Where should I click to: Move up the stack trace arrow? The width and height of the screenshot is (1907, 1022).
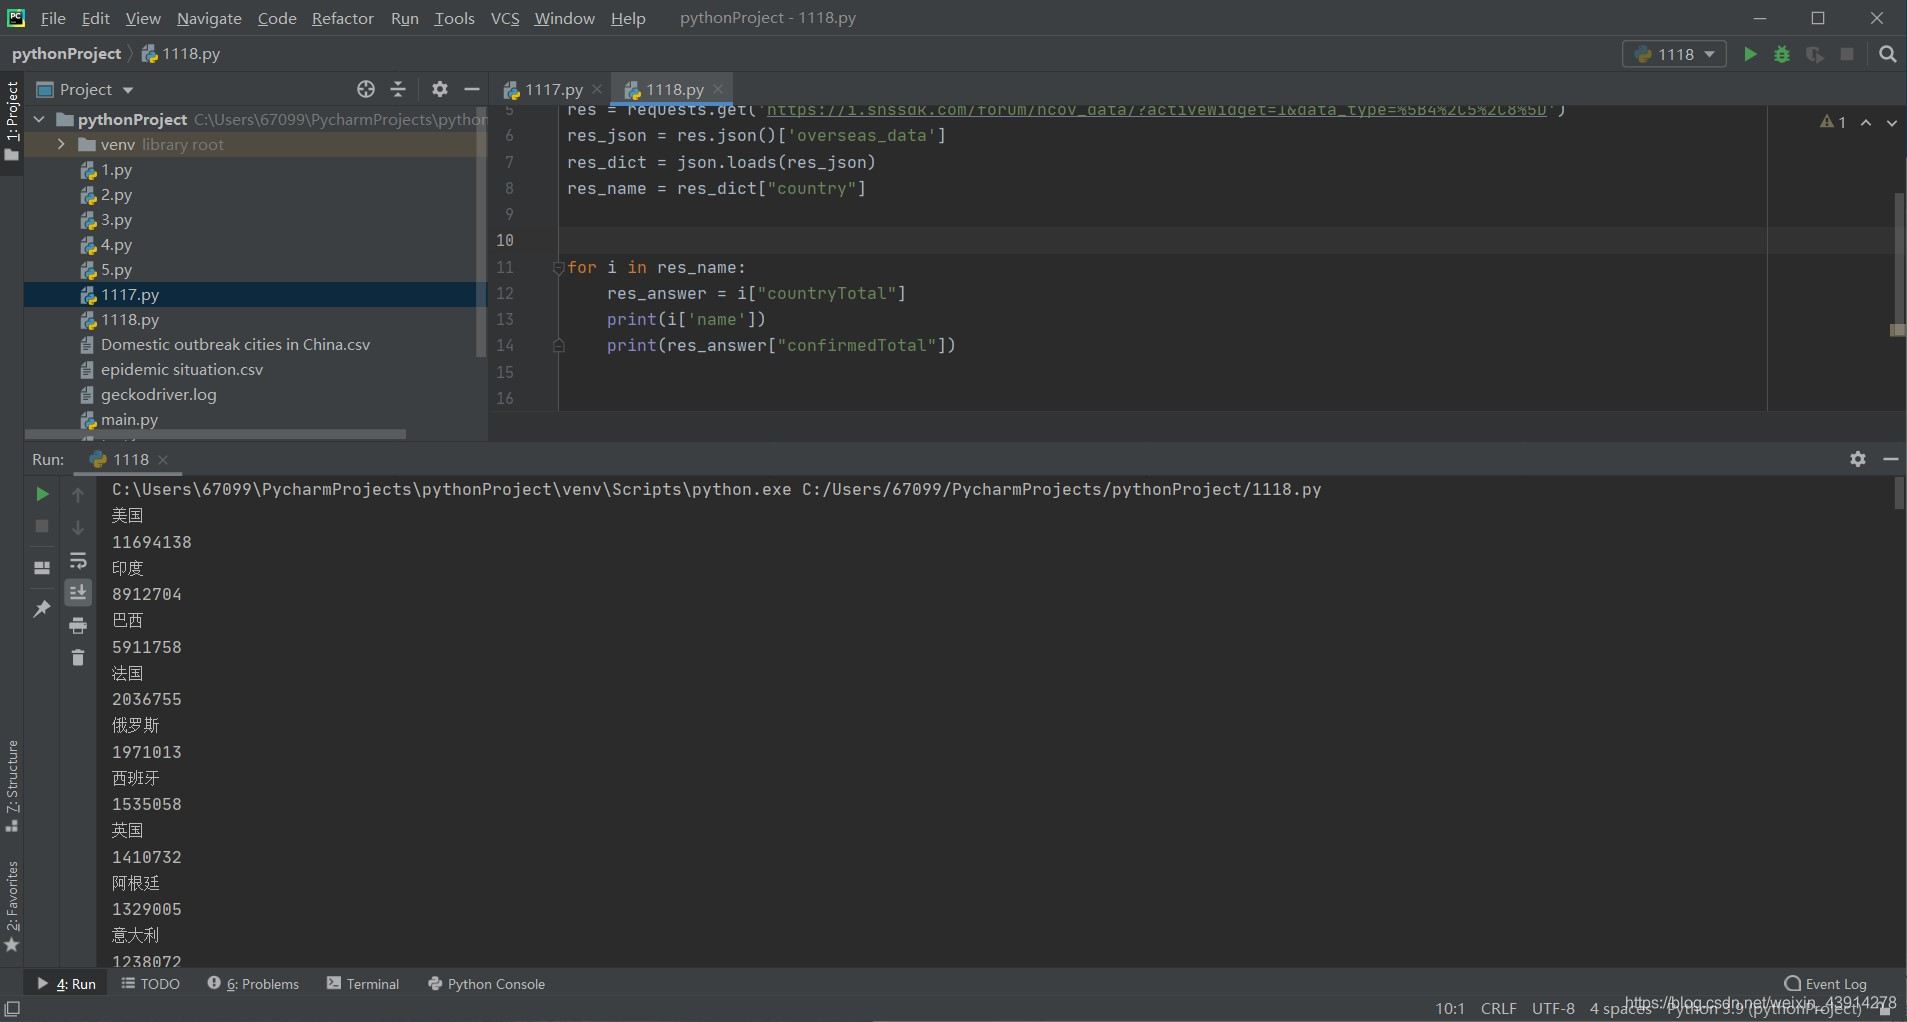(78, 494)
